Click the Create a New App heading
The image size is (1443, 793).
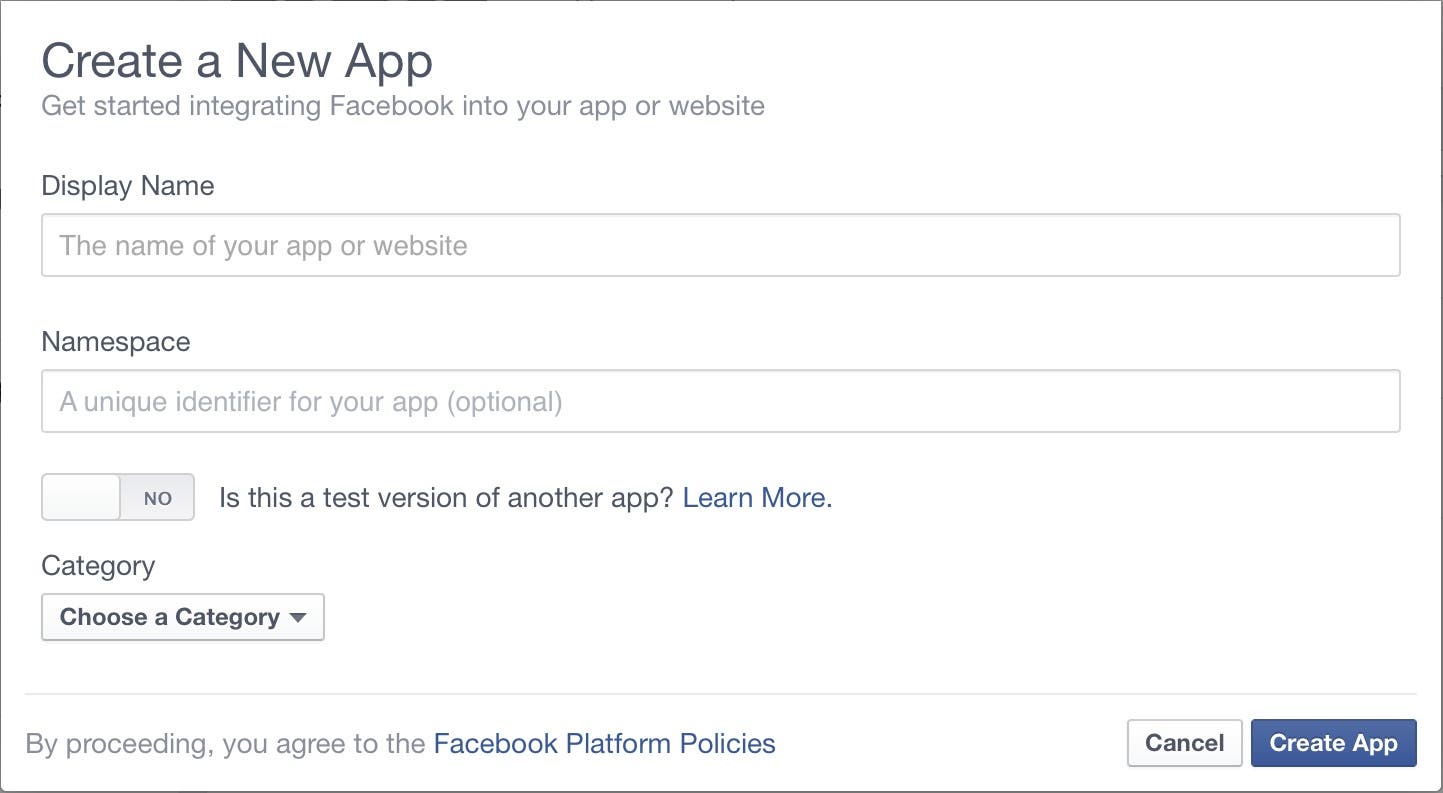click(x=237, y=61)
